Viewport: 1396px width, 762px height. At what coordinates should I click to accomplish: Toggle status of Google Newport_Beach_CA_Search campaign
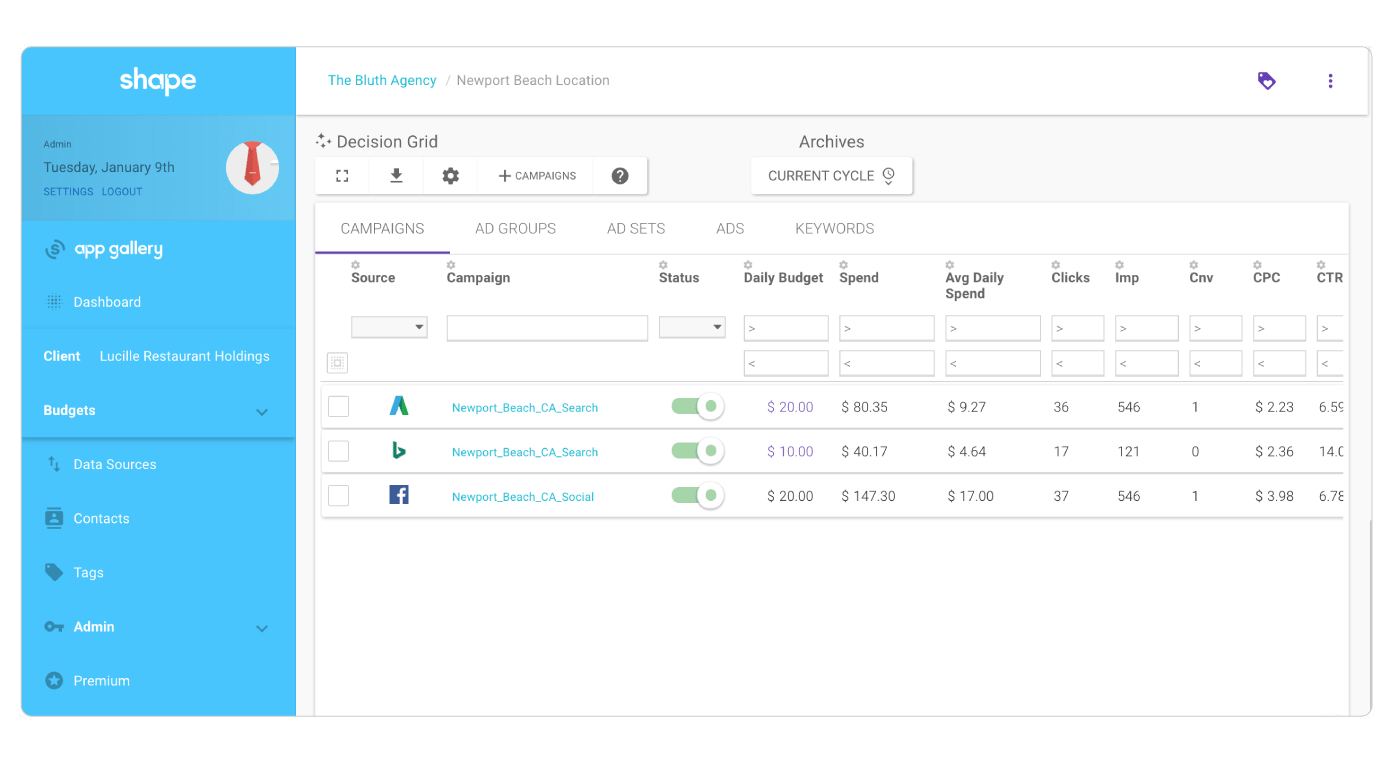697,406
